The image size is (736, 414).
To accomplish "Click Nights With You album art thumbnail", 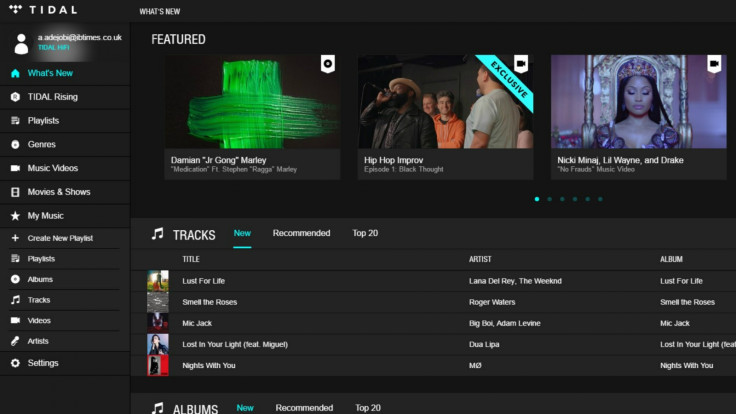I will (158, 365).
